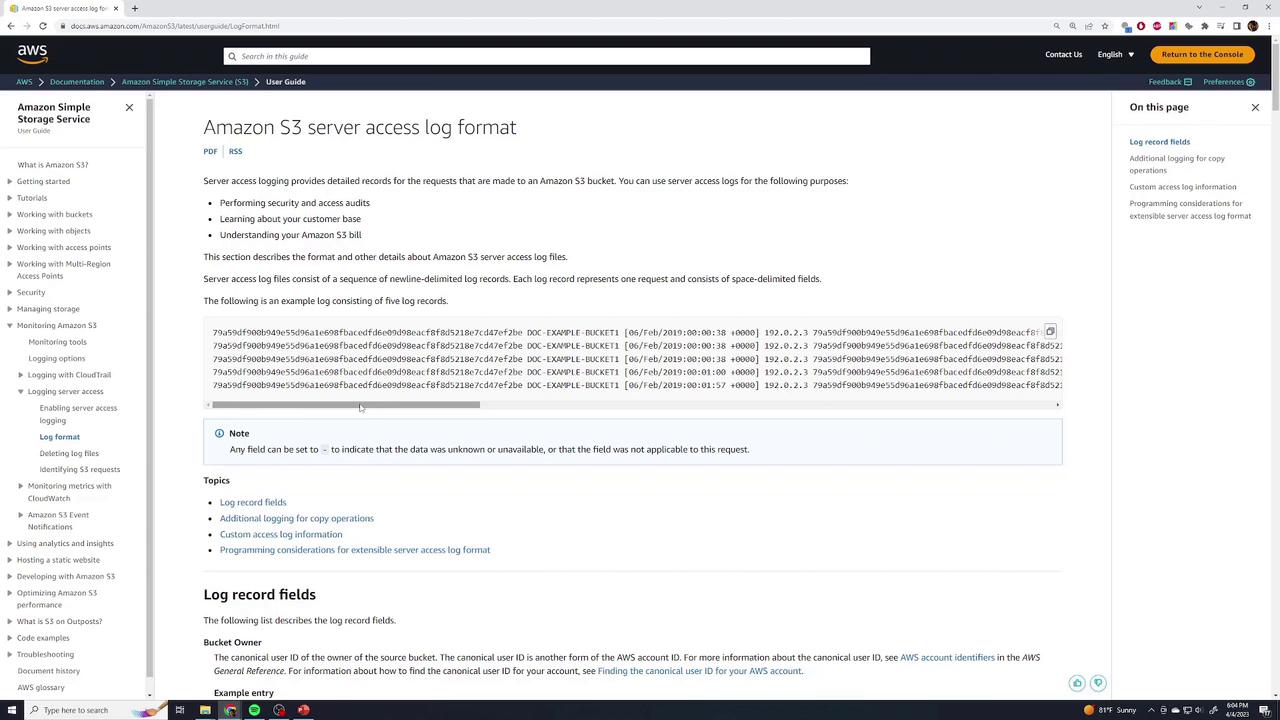The image size is (1280, 720).
Task: Bookmark this page with the star icon
Action: 1105,26
